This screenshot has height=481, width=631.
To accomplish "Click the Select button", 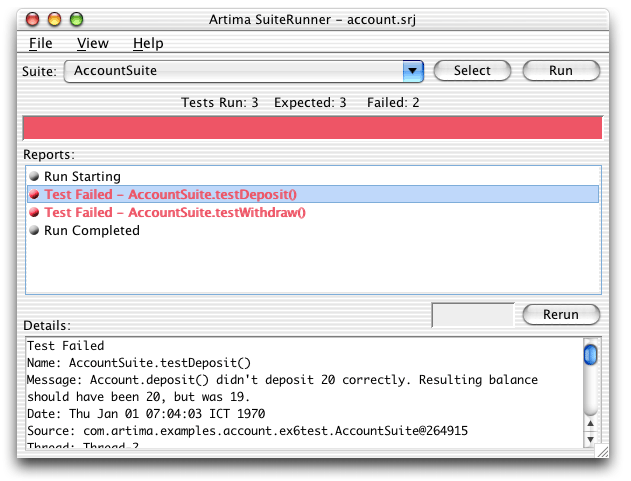I will (472, 71).
